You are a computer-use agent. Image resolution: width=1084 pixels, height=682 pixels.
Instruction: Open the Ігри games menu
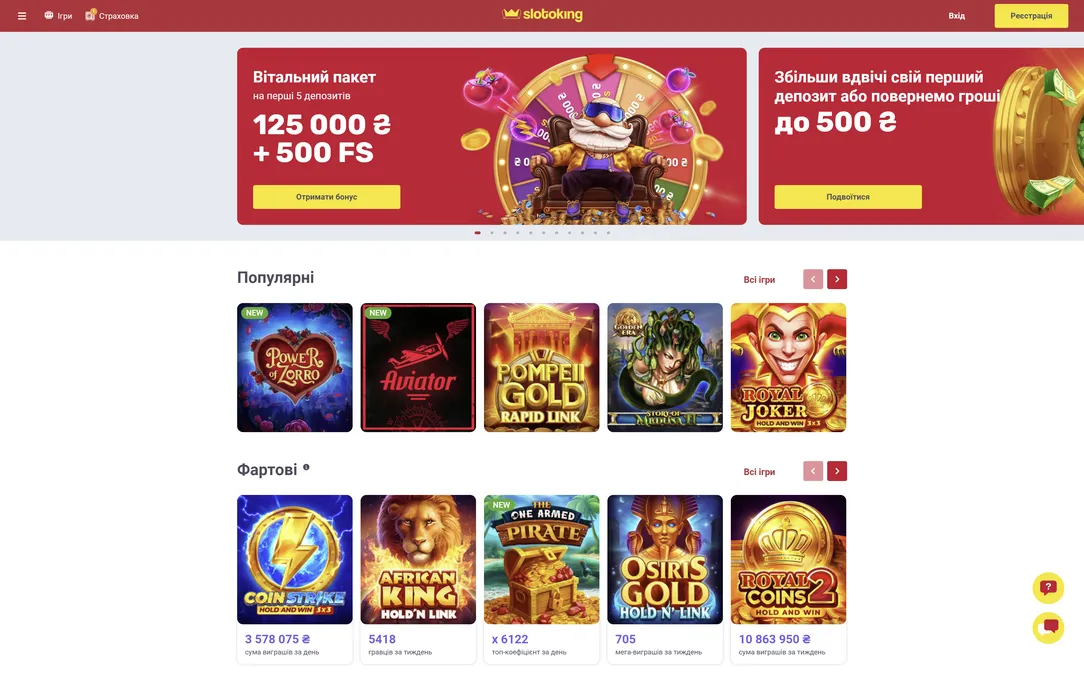pyautogui.click(x=58, y=16)
